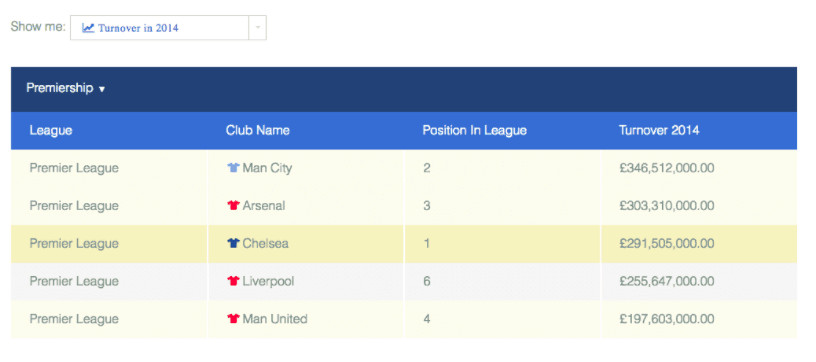Click the Man United shirt icon
Screen dimensions: 816x362
233,319
